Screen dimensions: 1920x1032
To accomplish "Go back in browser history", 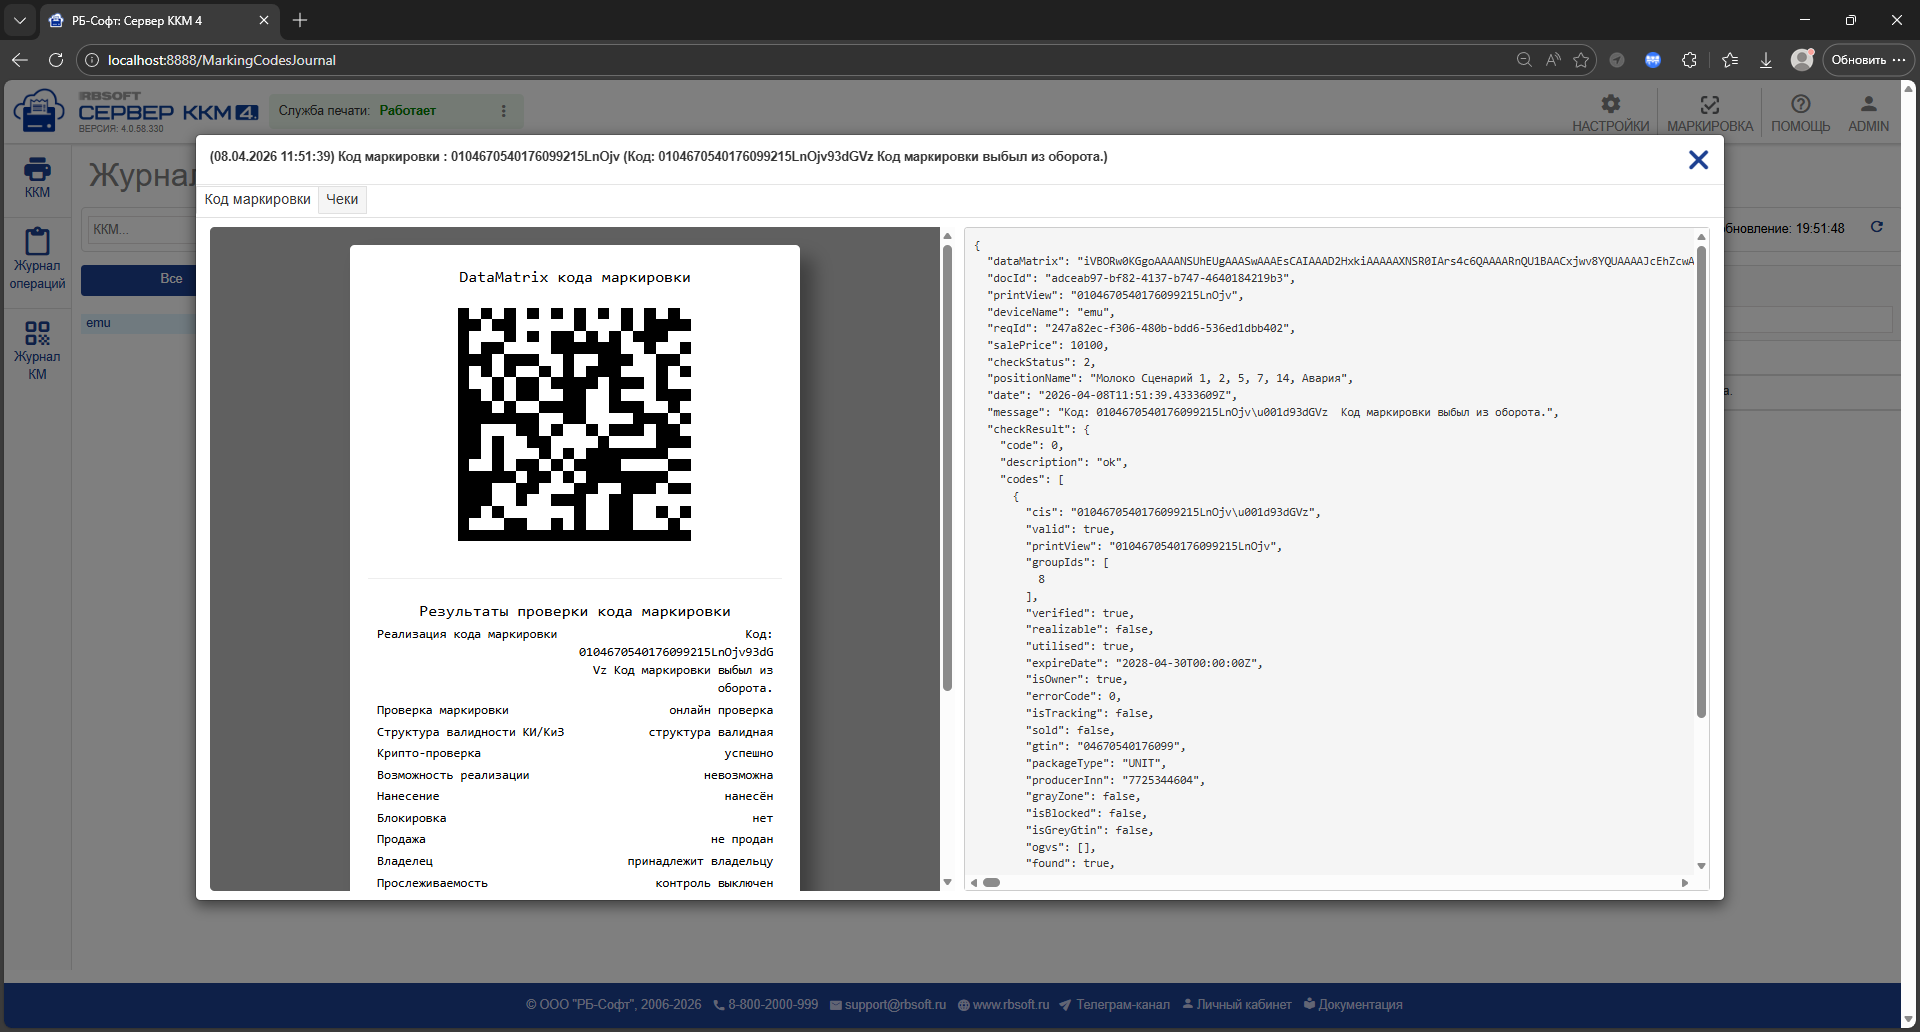I will pos(20,60).
